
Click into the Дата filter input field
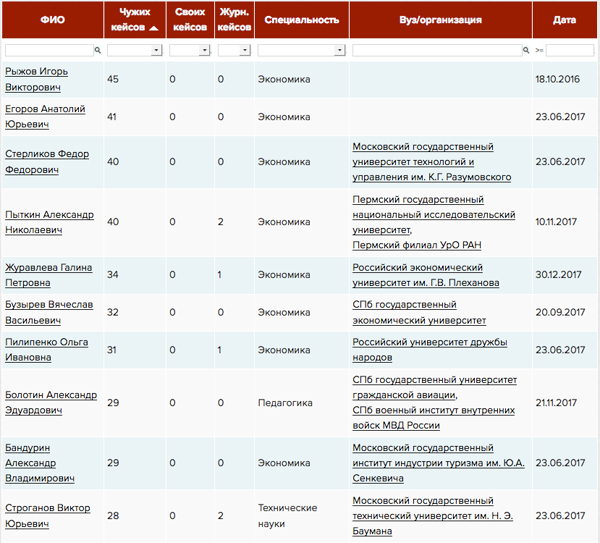coord(570,49)
